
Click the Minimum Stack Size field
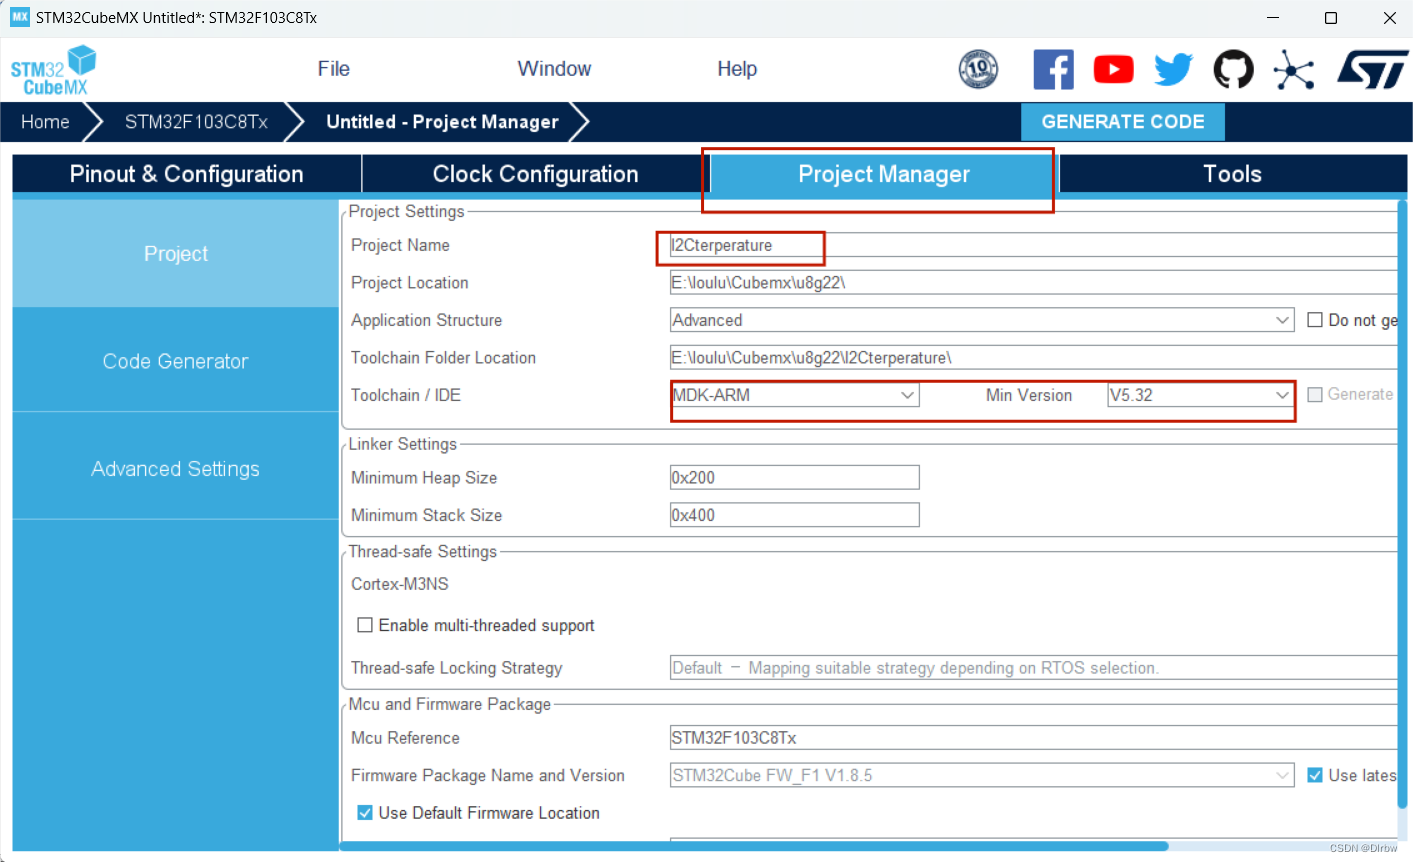click(794, 515)
